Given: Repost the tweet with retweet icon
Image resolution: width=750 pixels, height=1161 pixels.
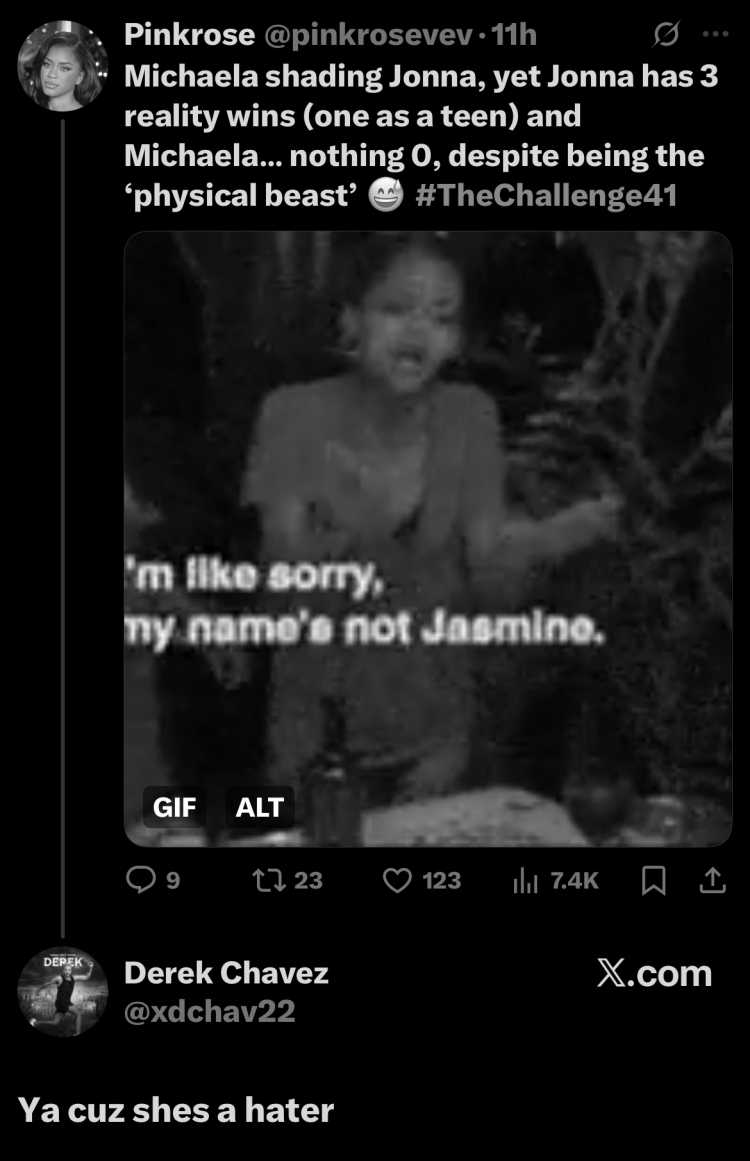Looking at the screenshot, I should click(287, 880).
